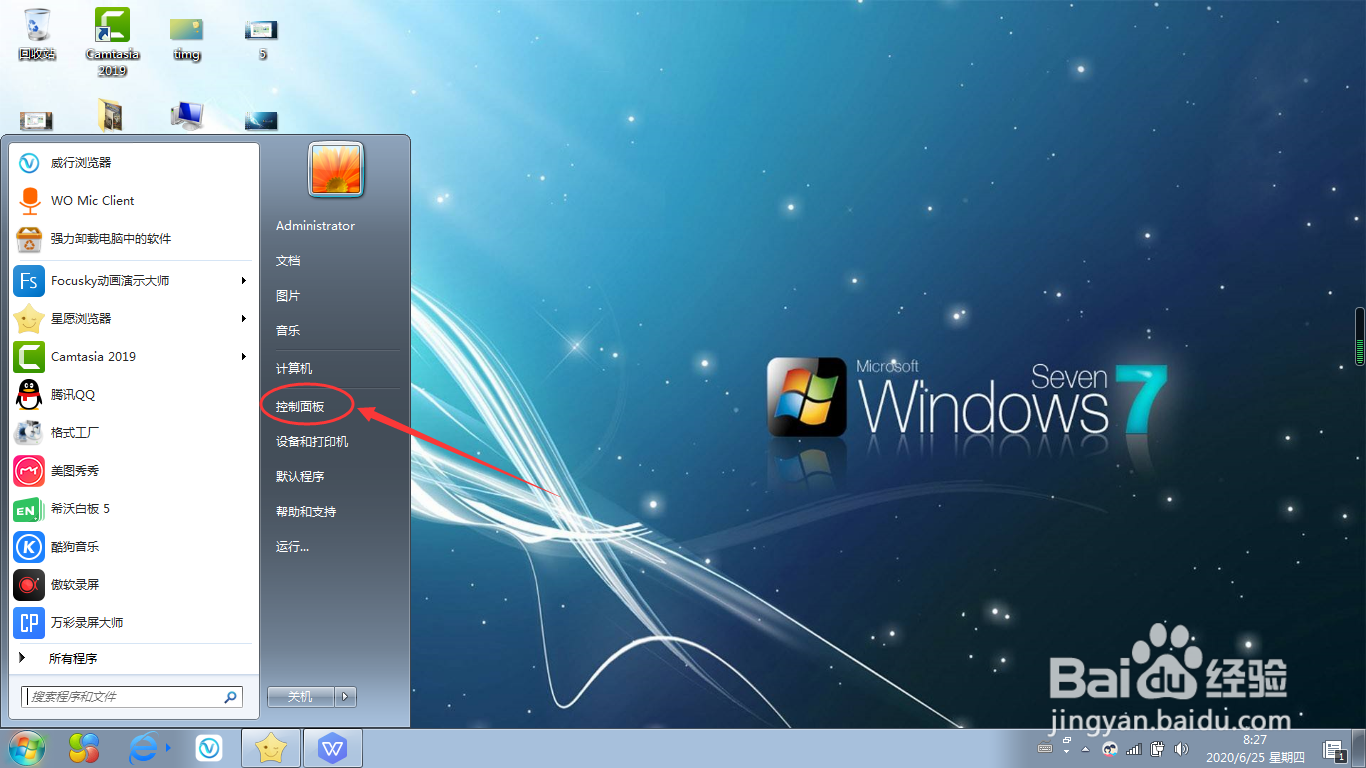Open the colorful pinwheel taskbar icon
The width and height of the screenshot is (1366, 768).
(x=85, y=748)
